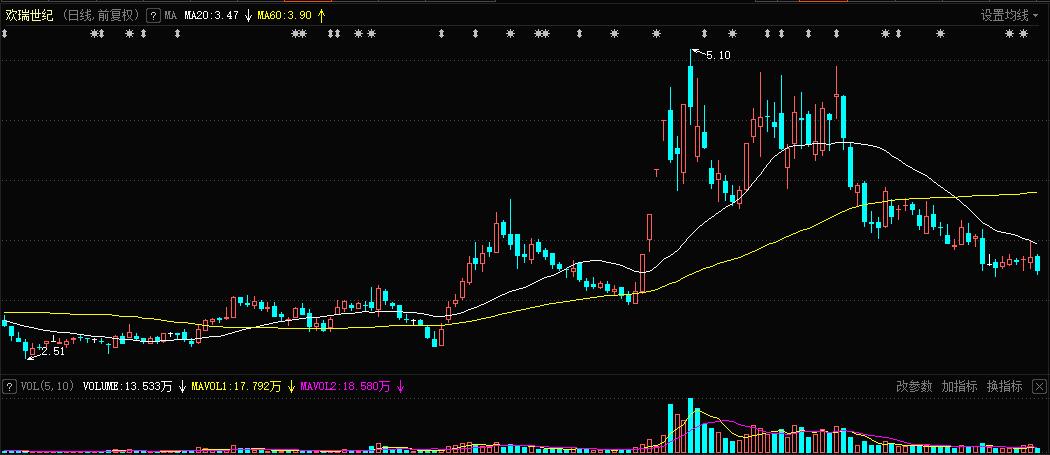Viewport: 1050px width, 455px height.
Task: Open the 日线, 前复权 period selector
Action: 102,16
